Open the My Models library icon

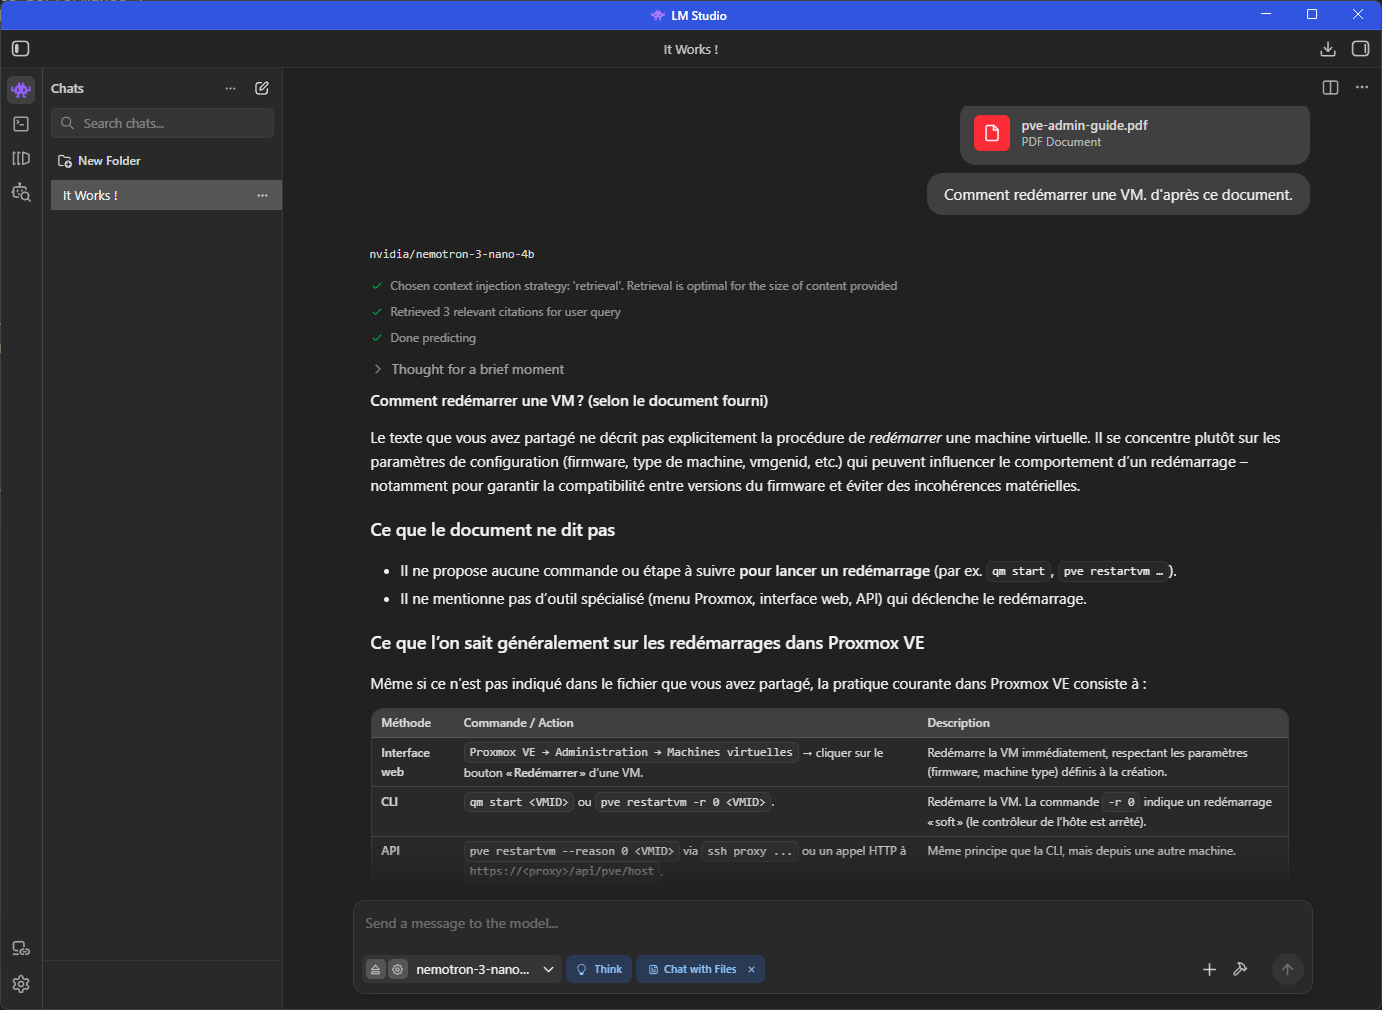pyautogui.click(x=21, y=158)
